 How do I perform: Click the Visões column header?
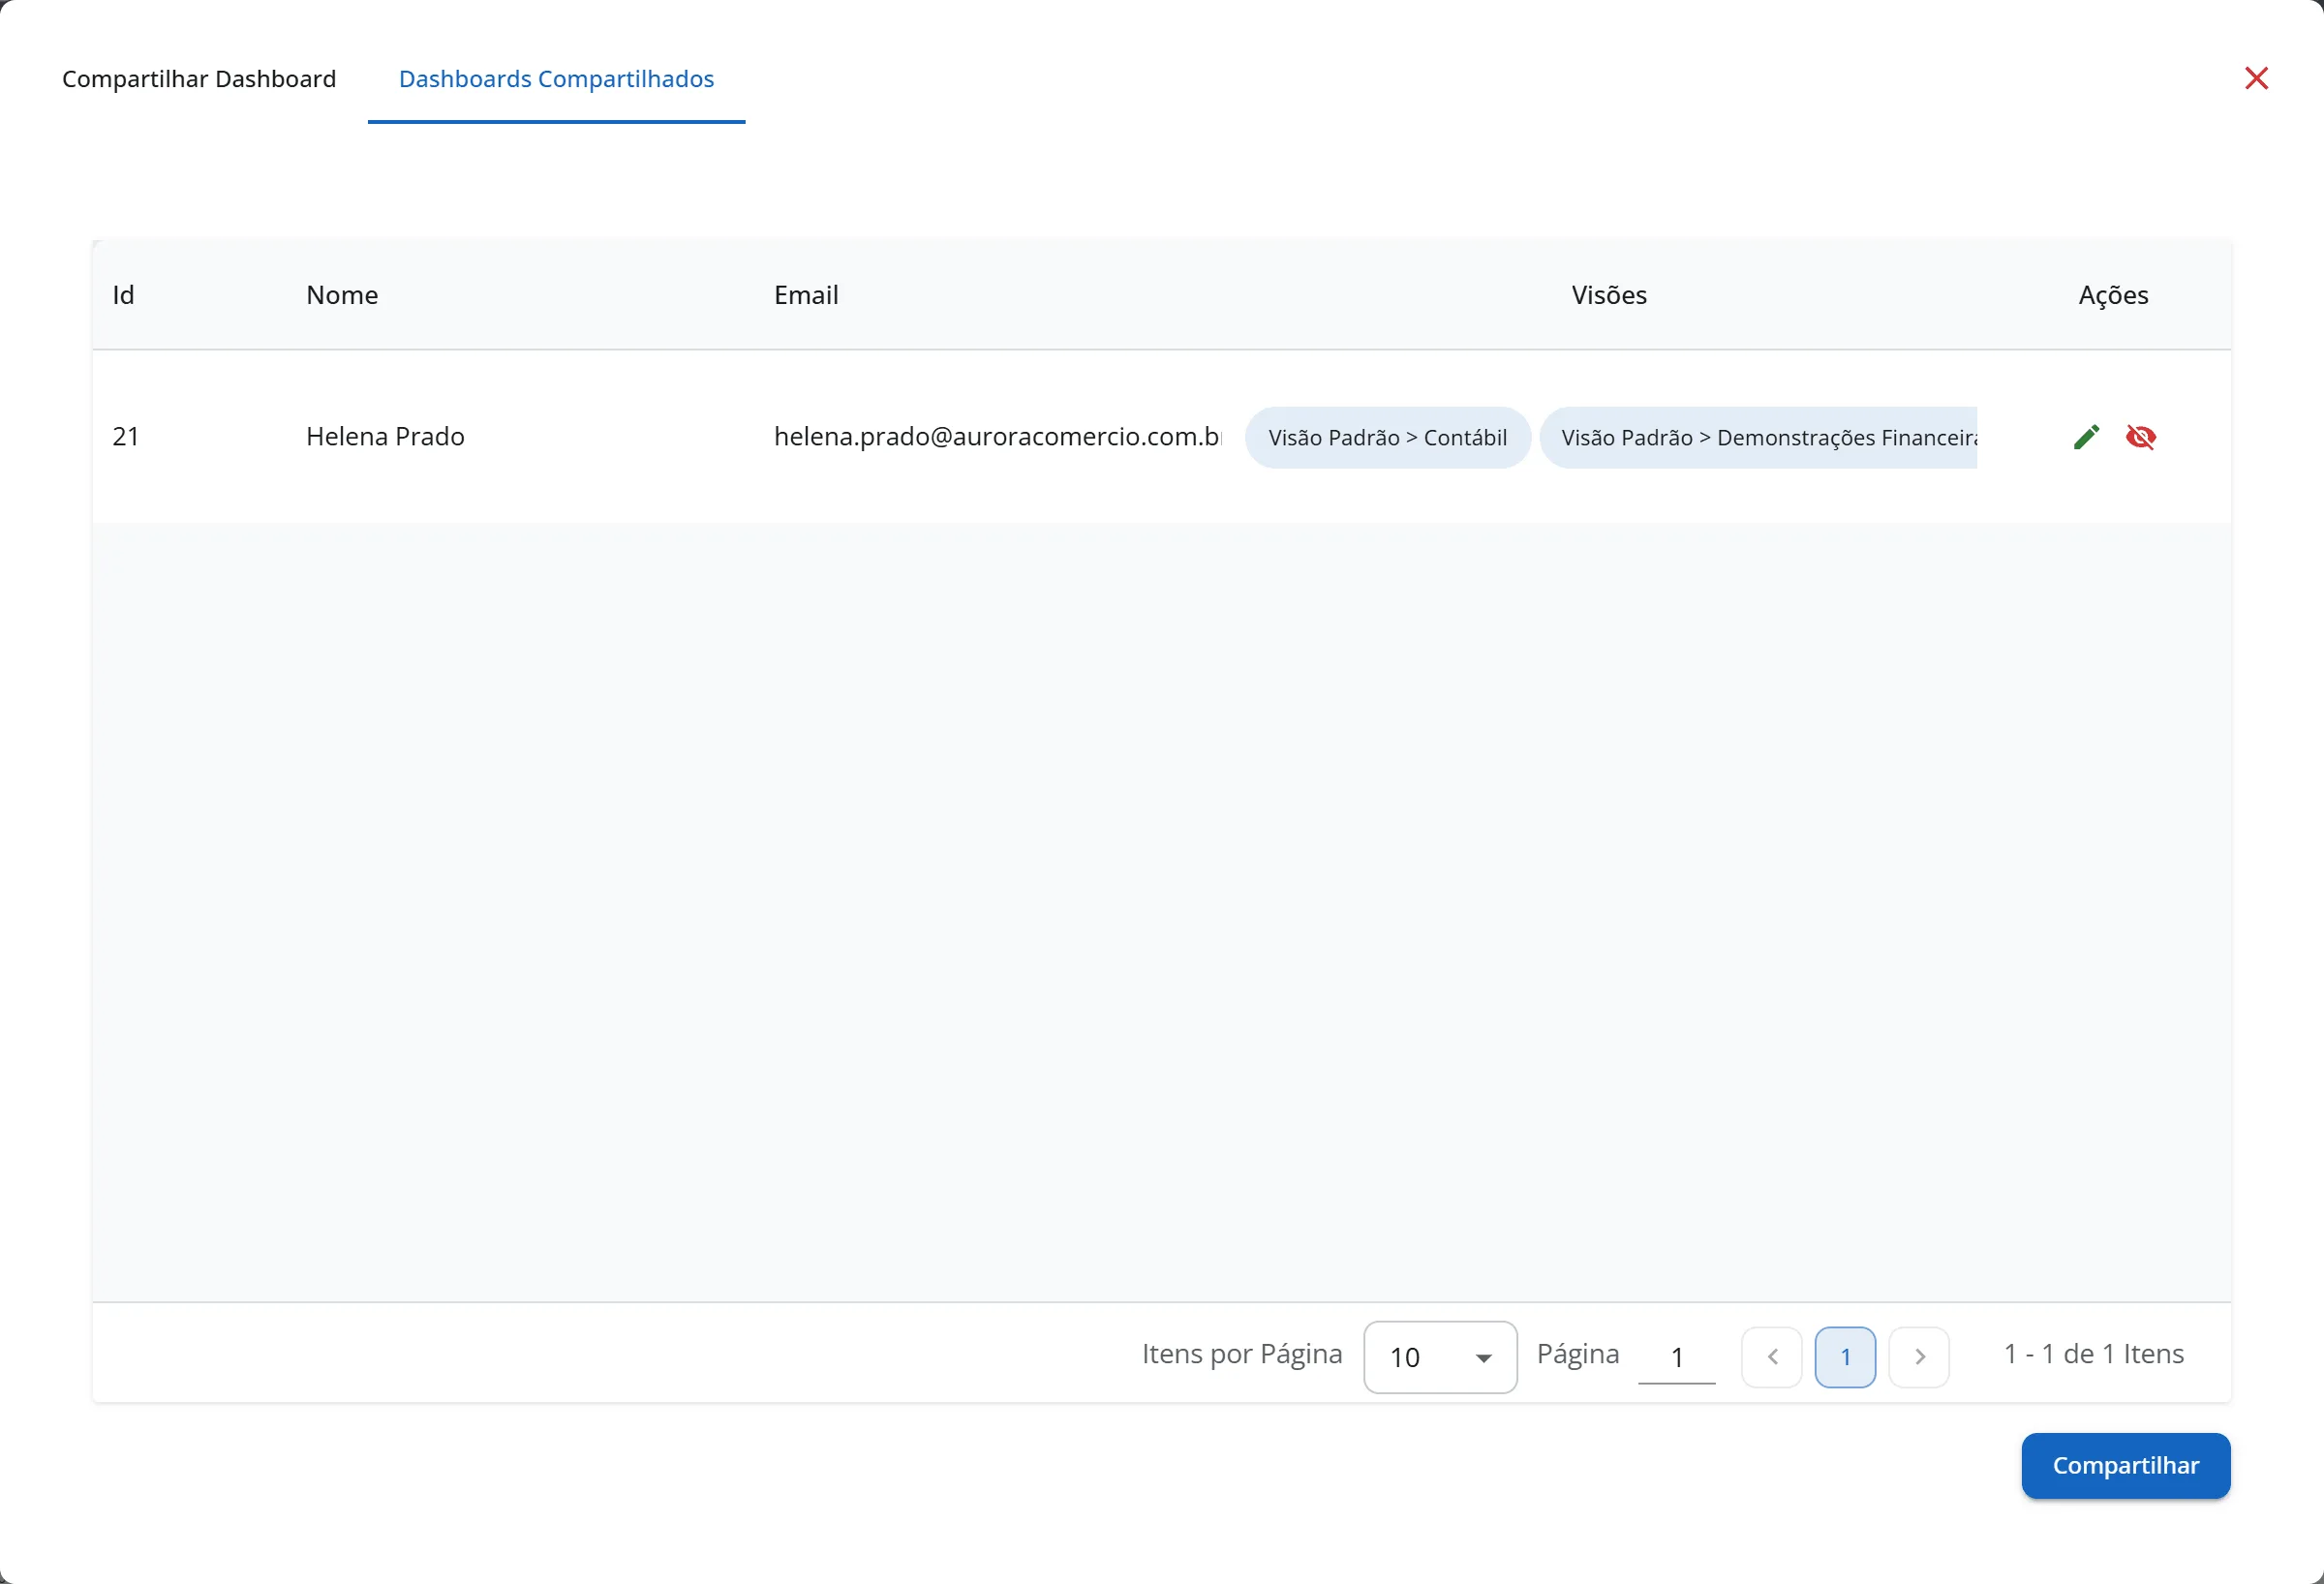tap(1609, 295)
